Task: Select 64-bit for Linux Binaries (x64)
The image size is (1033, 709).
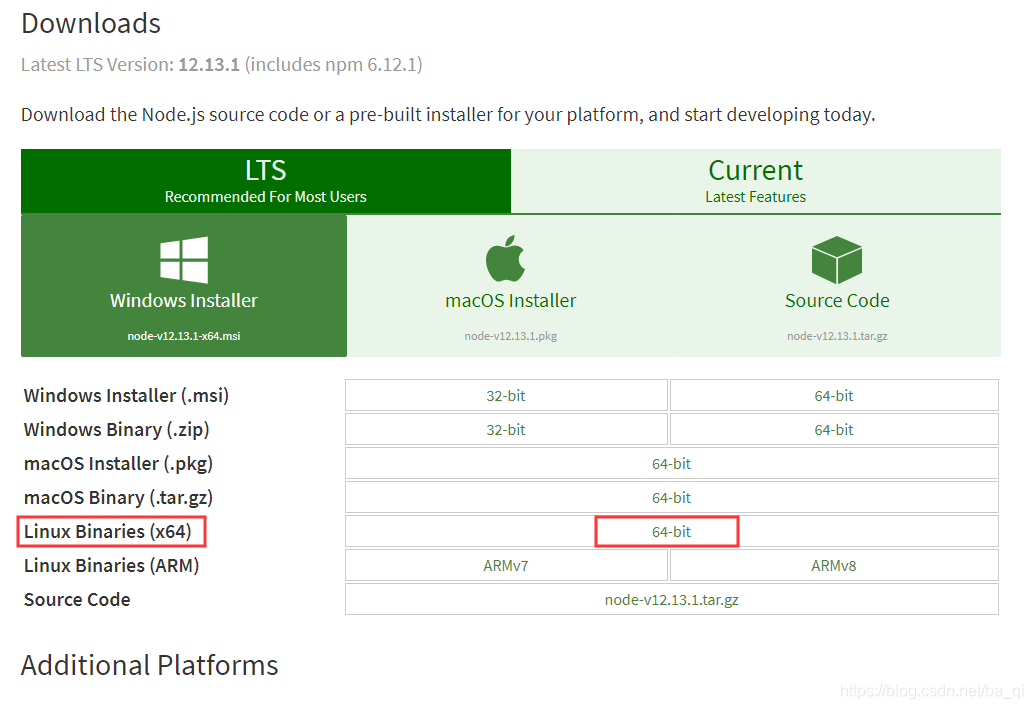Action: (x=671, y=532)
